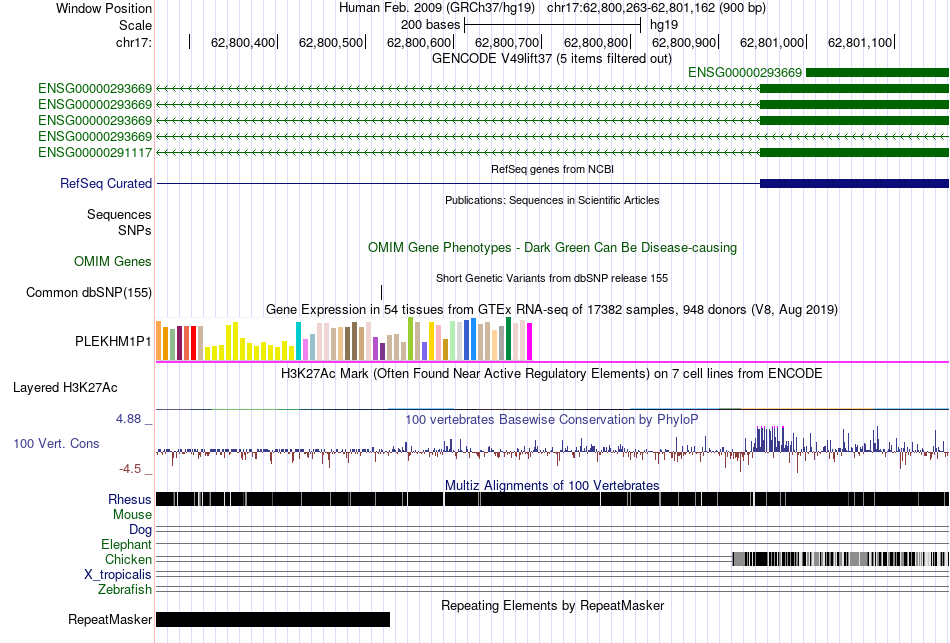Open the RefSeq genes from NCBI title
Viewport: 950px width, 643px height.
[552, 170]
